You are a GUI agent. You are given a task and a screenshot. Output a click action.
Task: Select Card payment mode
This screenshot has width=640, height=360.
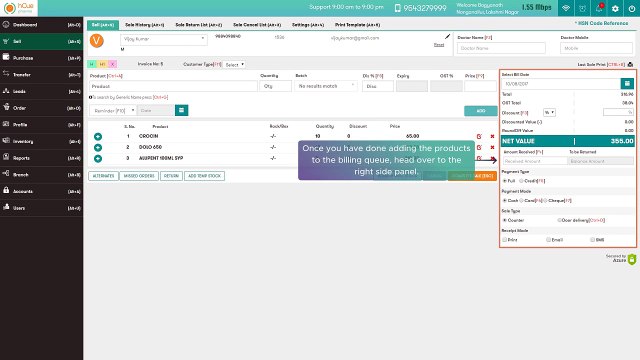point(521,200)
